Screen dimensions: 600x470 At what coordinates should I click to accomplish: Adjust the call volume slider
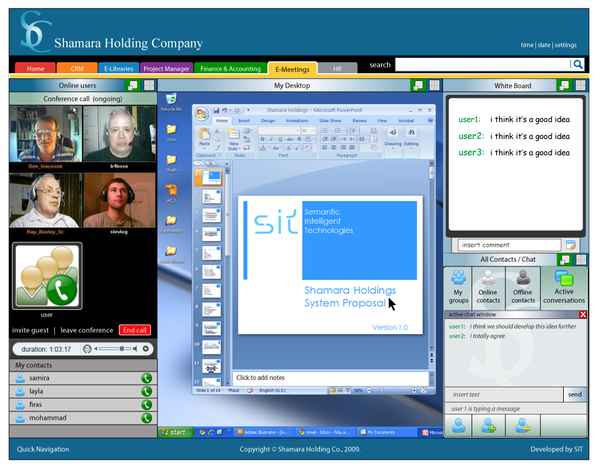(x=114, y=349)
